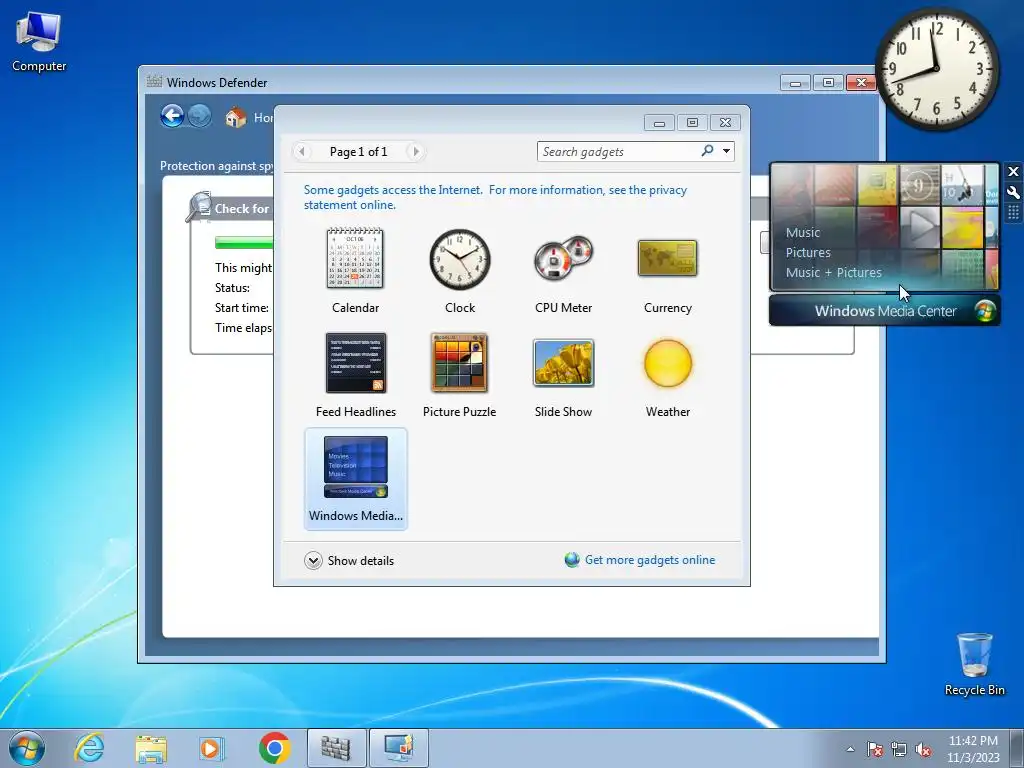Click the Back arrow in Windows Defender
This screenshot has width=1024, height=768.
click(172, 116)
